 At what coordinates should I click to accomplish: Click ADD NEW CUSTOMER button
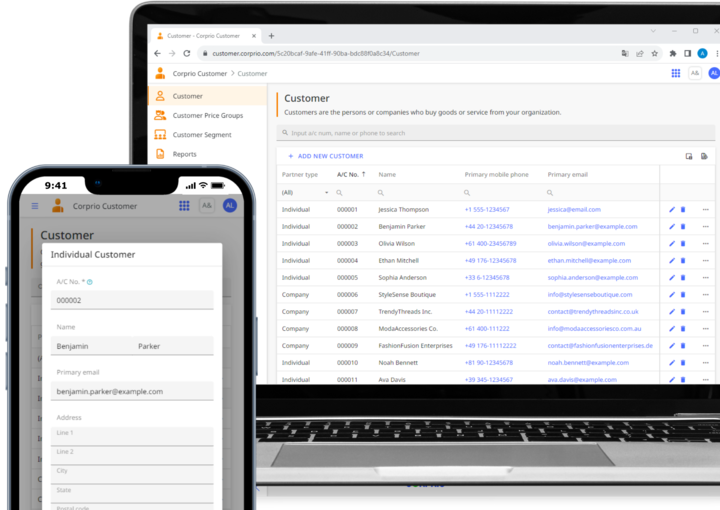[326, 157]
